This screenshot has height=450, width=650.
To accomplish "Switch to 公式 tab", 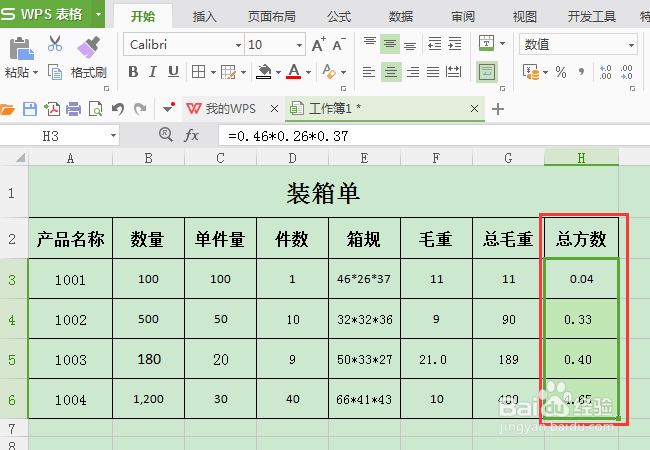I will click(x=339, y=17).
